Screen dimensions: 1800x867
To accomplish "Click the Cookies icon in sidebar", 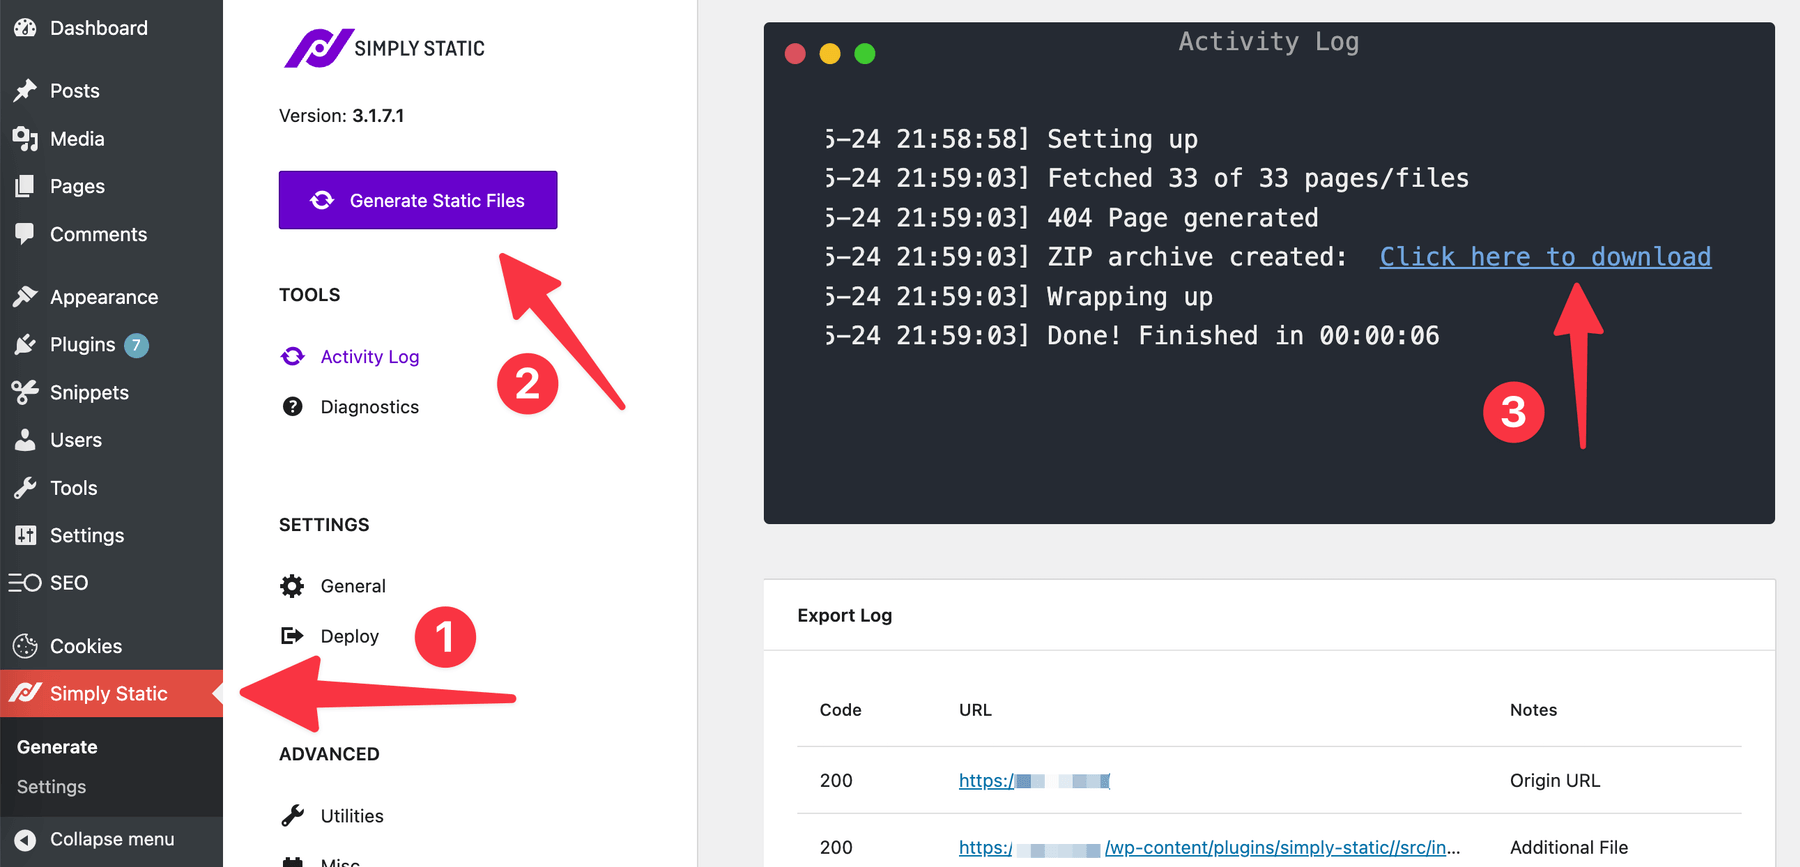I will (x=25, y=646).
